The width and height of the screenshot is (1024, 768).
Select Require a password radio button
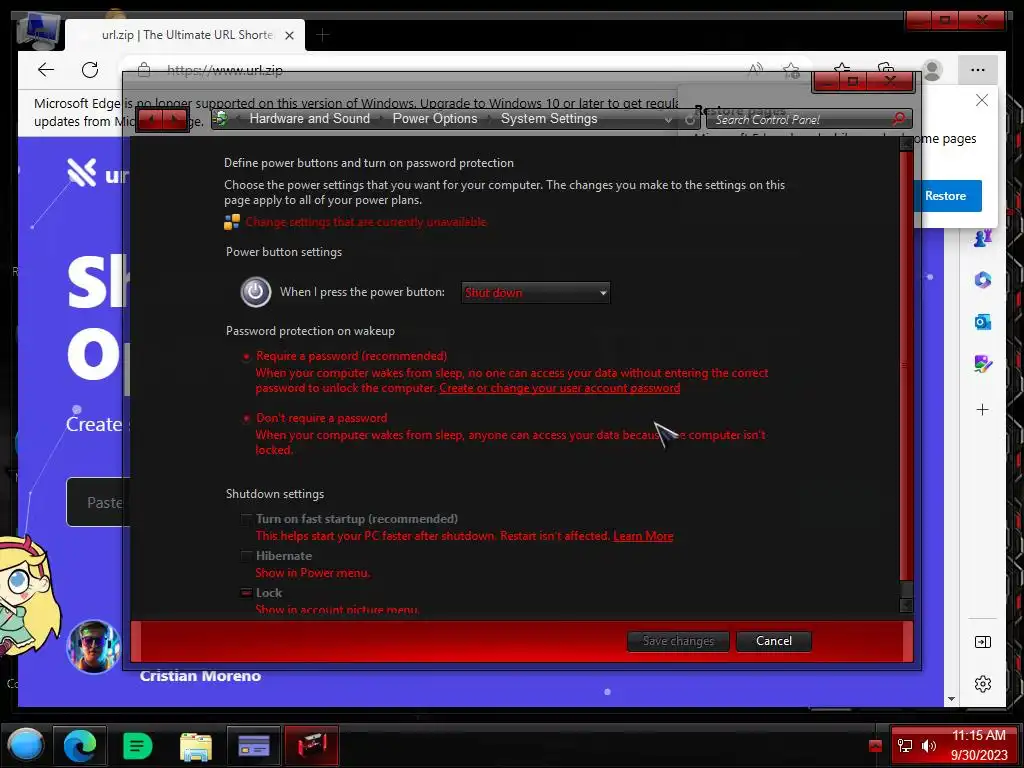click(x=246, y=357)
